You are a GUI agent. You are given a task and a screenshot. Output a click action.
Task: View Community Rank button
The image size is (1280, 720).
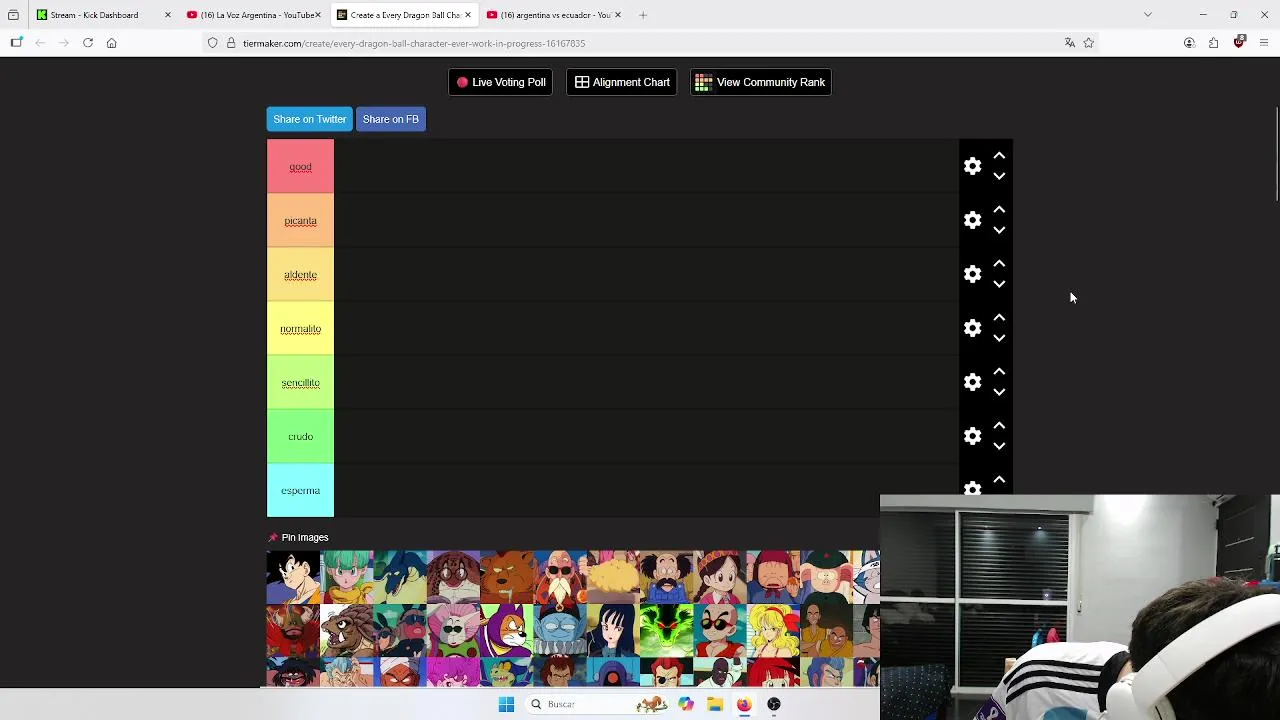(760, 82)
